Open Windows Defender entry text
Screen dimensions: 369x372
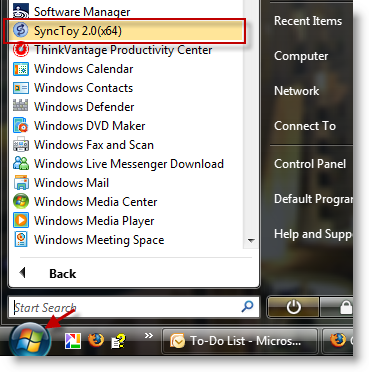coord(84,107)
